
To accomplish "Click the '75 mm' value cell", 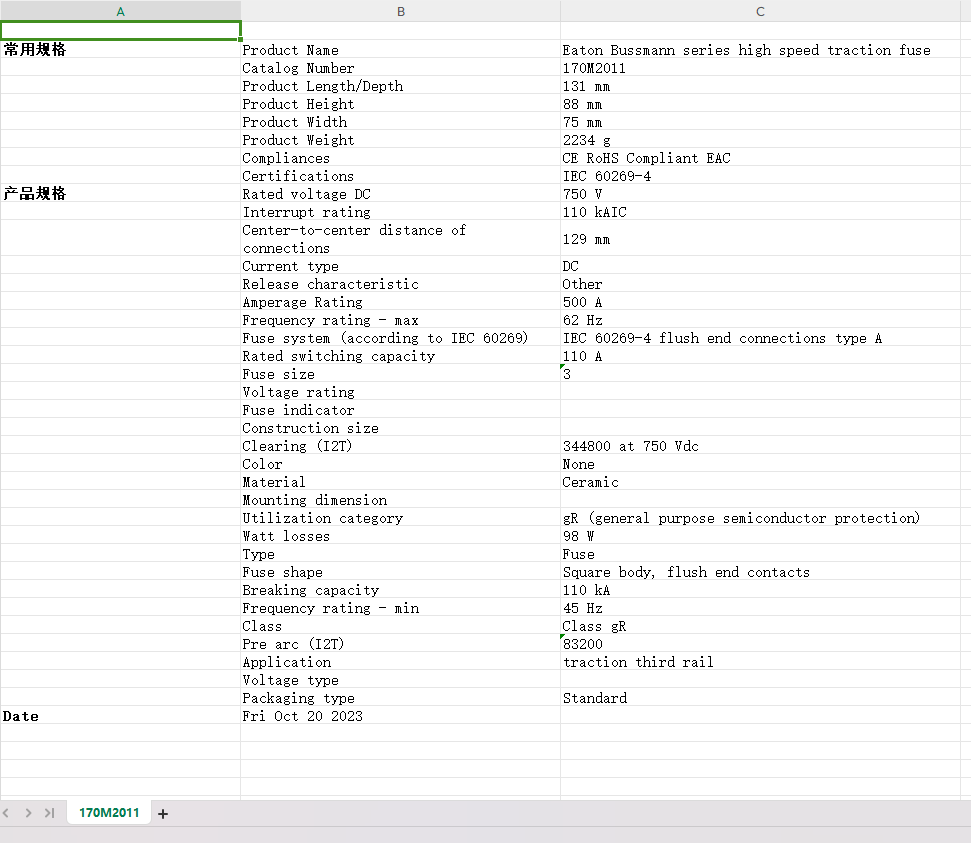I will (760, 121).
